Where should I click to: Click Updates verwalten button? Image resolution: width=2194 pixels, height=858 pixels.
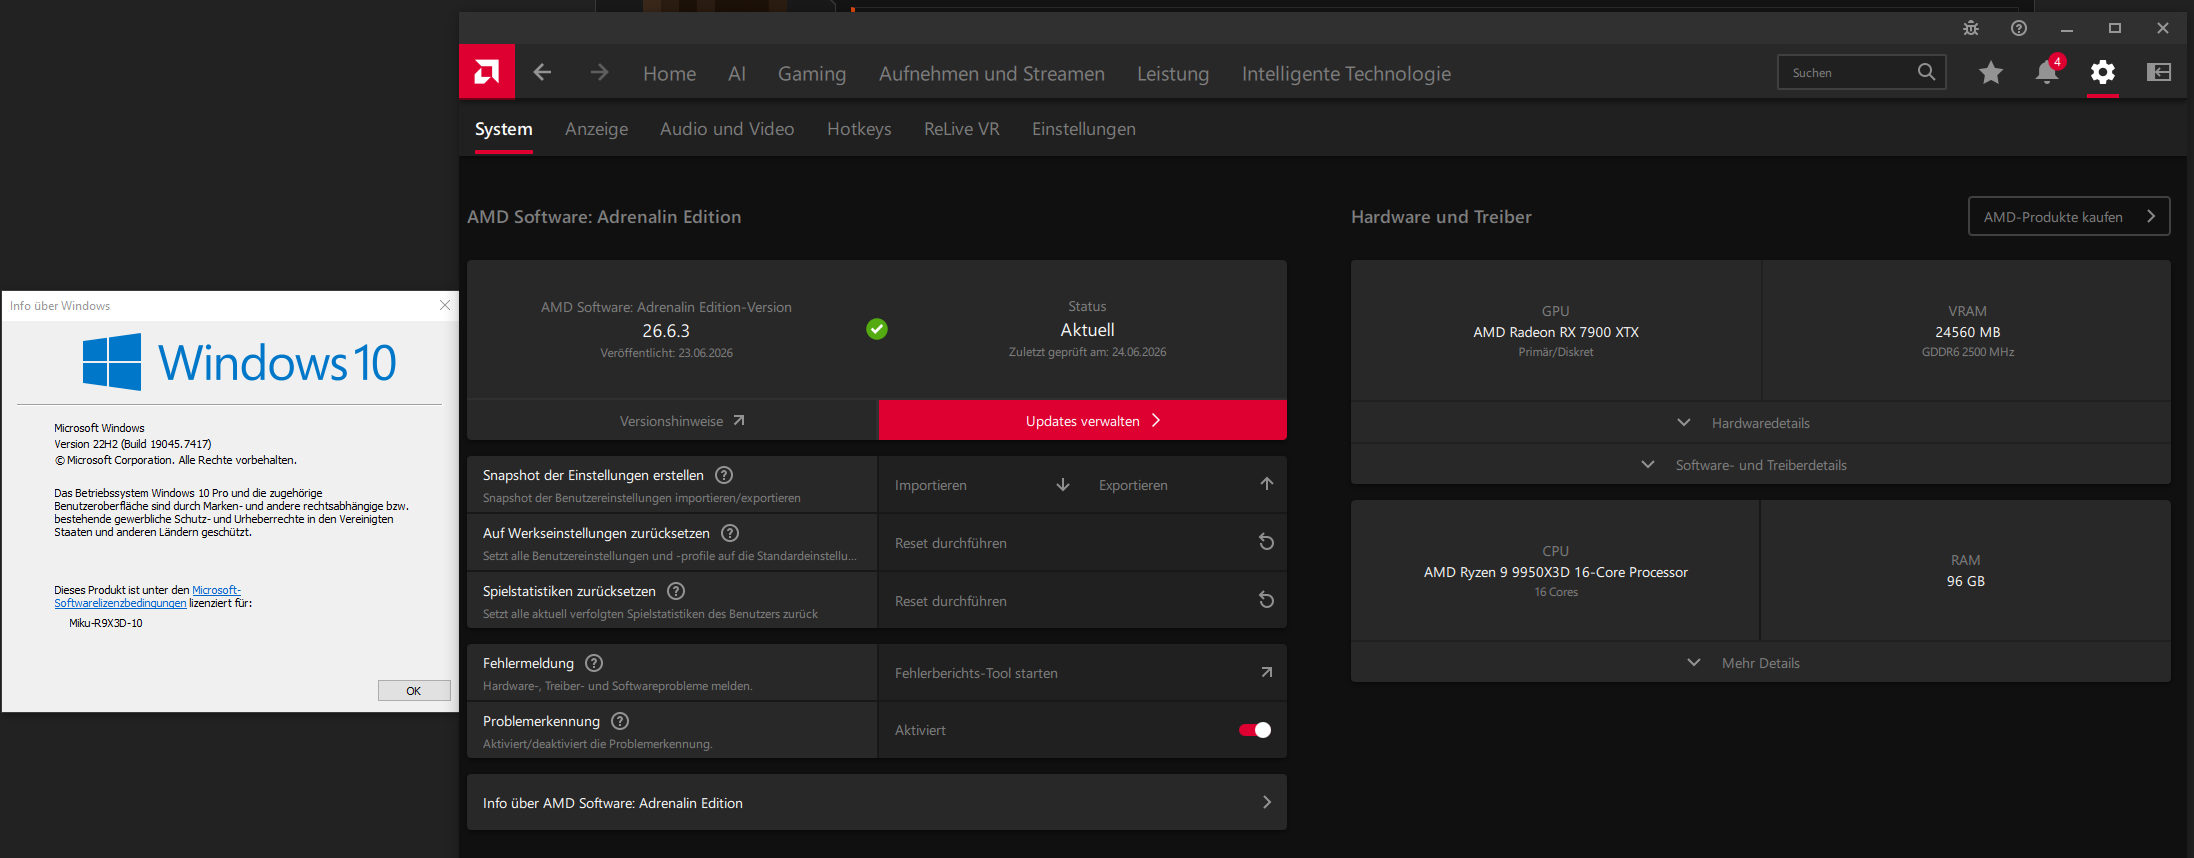(1083, 420)
